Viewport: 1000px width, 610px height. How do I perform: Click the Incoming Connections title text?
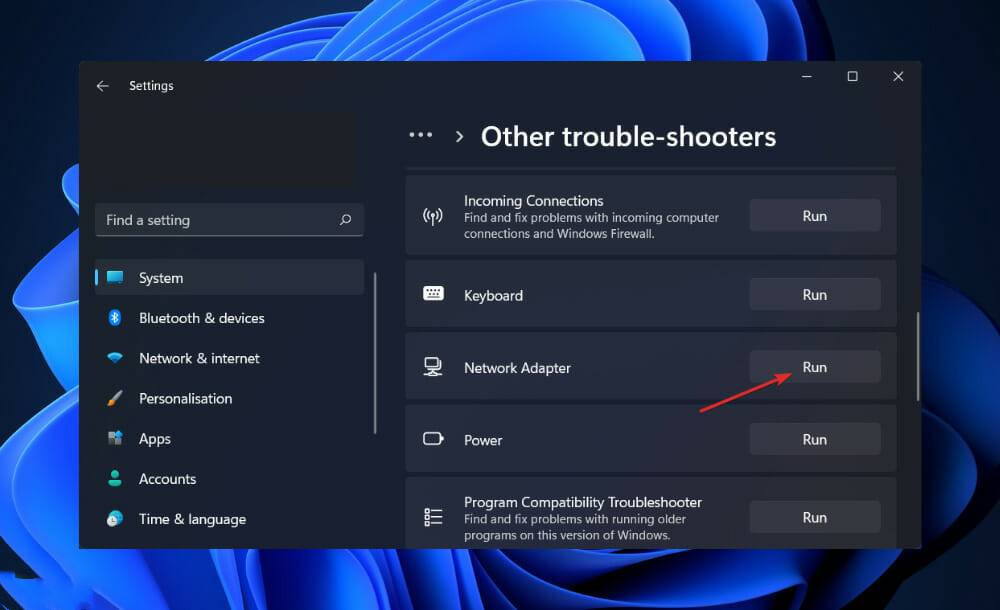point(533,200)
